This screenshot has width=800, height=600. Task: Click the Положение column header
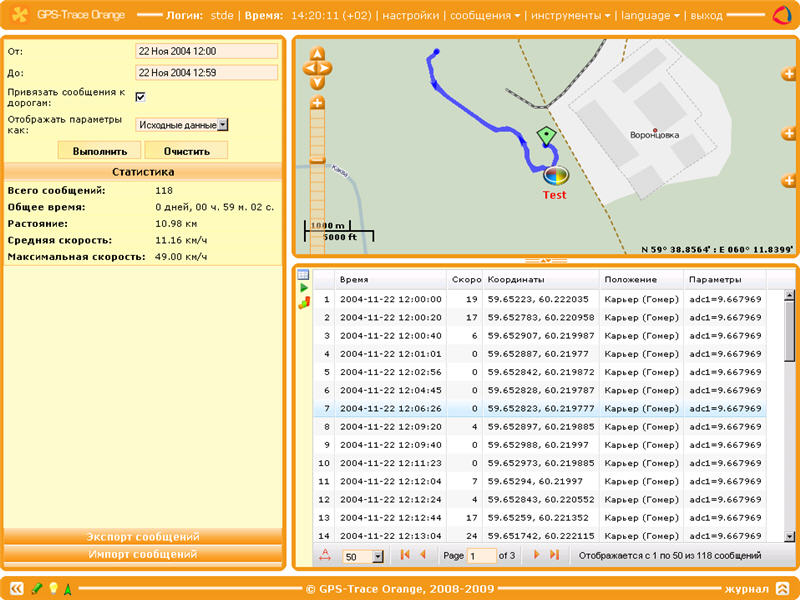tap(641, 280)
